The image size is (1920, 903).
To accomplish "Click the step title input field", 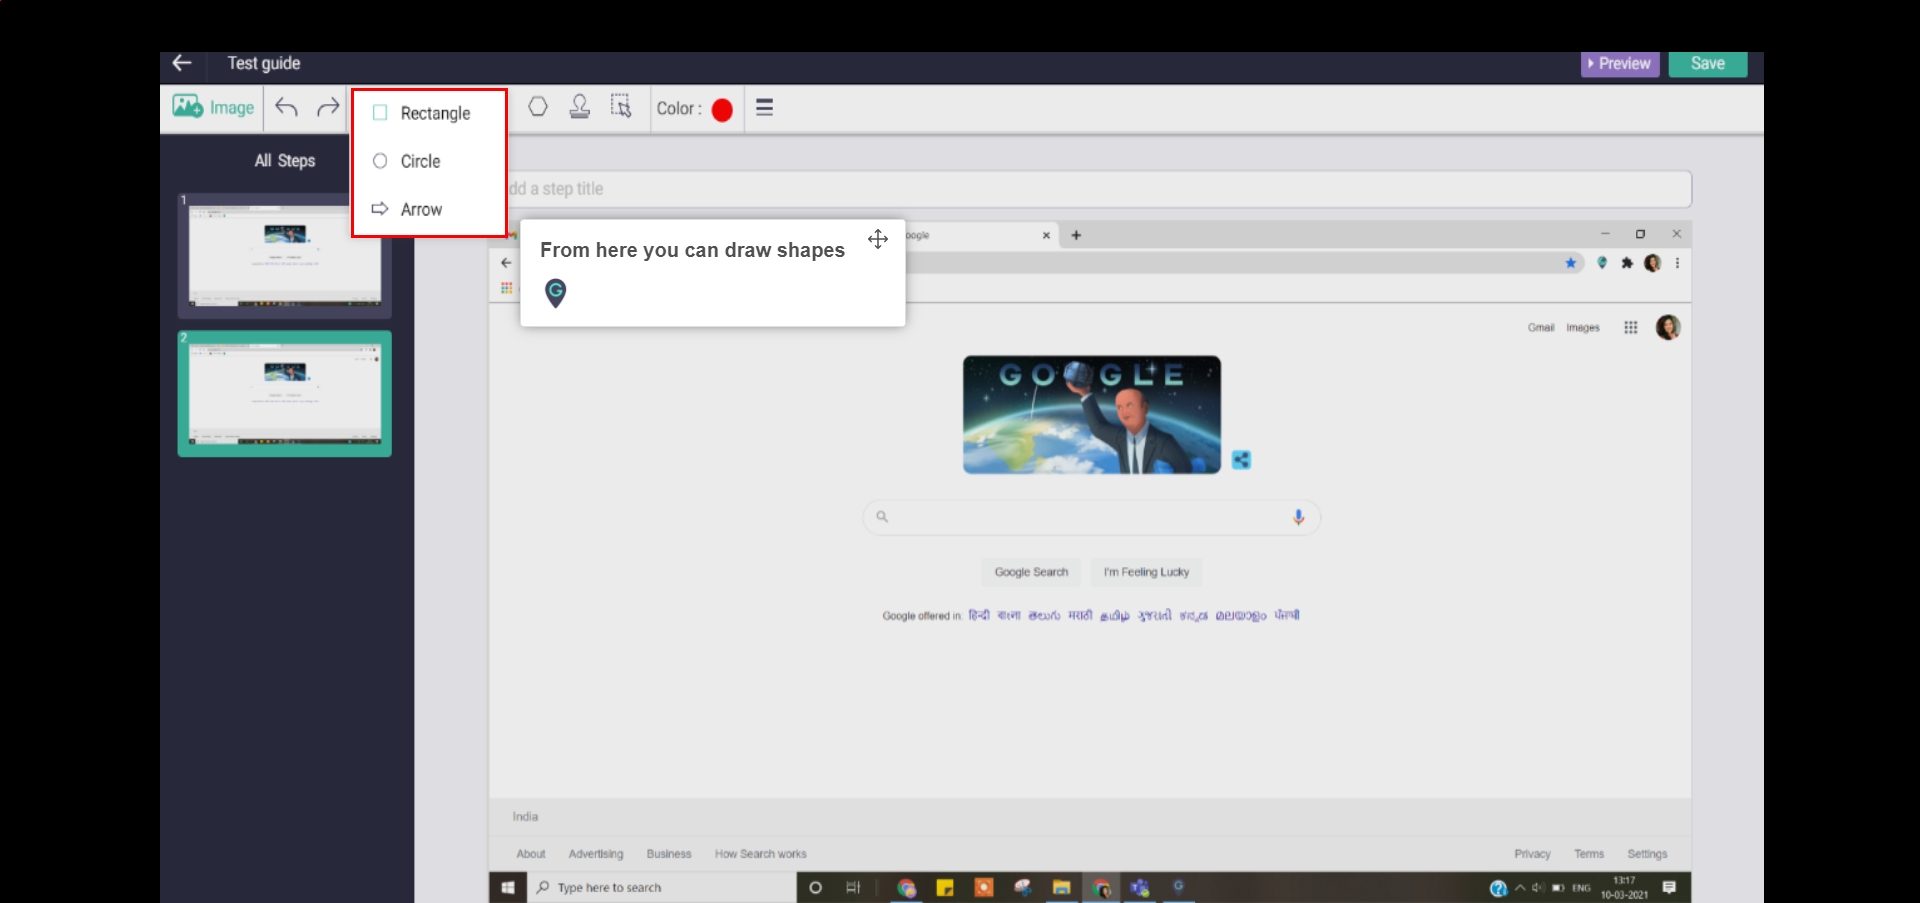I will click(x=1098, y=189).
